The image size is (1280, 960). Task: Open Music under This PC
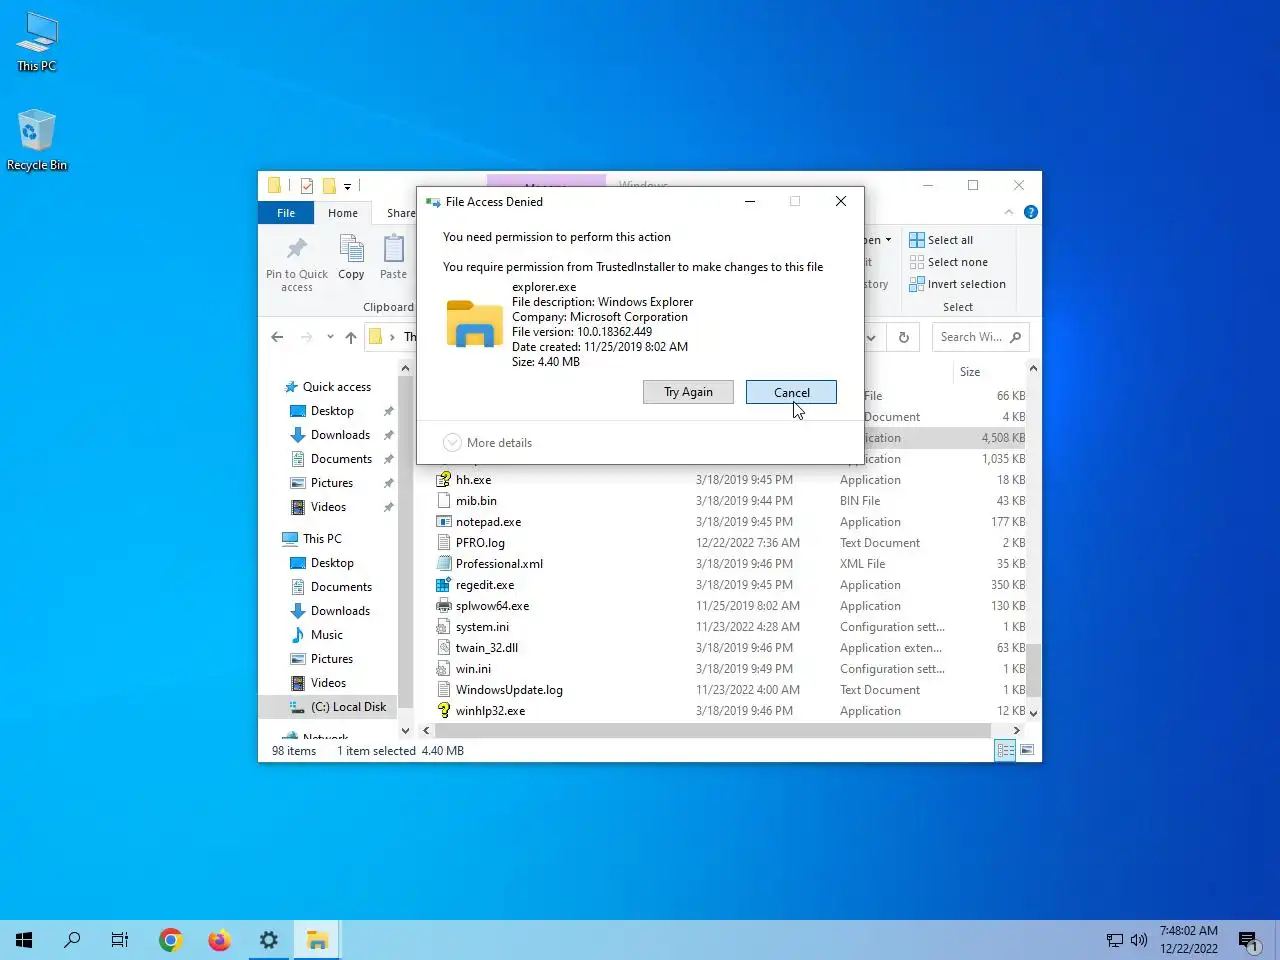[x=326, y=635]
